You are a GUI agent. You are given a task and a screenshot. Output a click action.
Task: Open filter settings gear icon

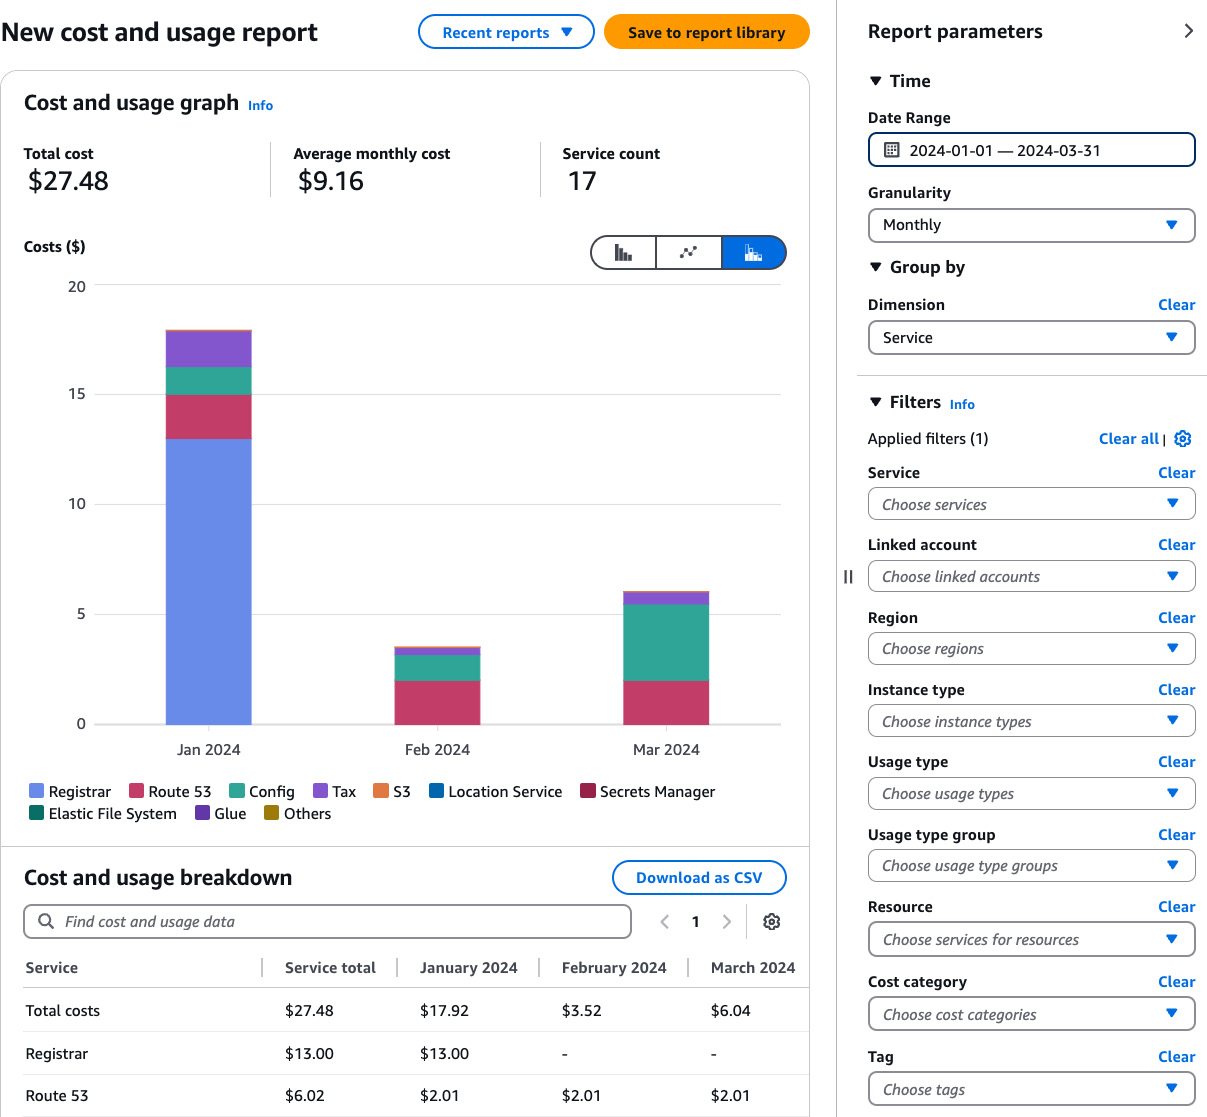tap(1183, 439)
